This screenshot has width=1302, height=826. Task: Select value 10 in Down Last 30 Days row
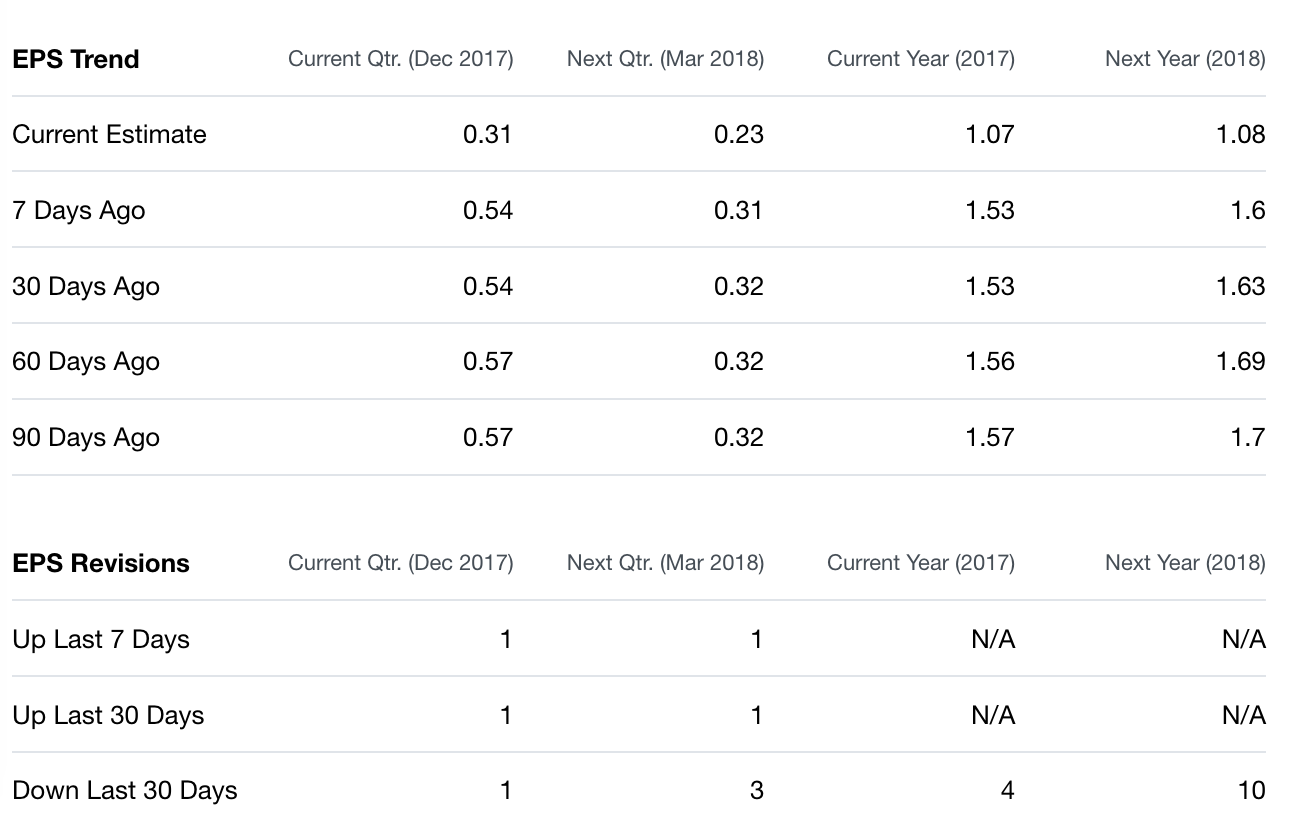point(1252,790)
